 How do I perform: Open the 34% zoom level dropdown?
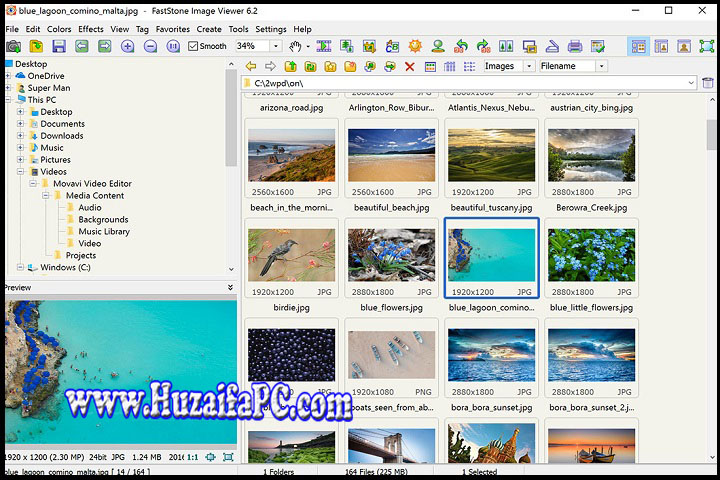(276, 46)
